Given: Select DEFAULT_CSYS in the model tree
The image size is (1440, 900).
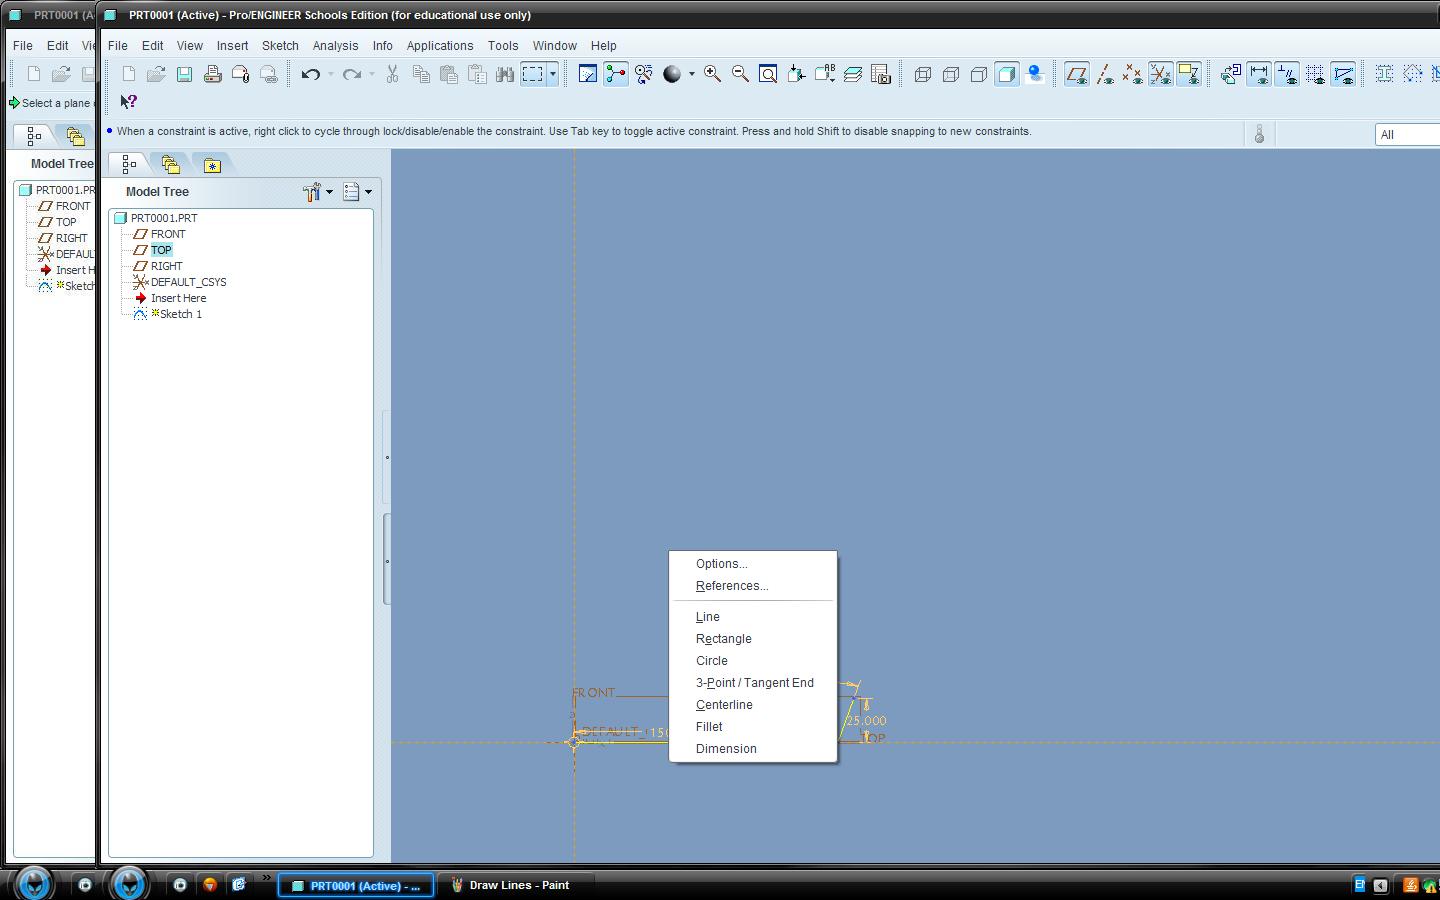Looking at the screenshot, I should [188, 282].
